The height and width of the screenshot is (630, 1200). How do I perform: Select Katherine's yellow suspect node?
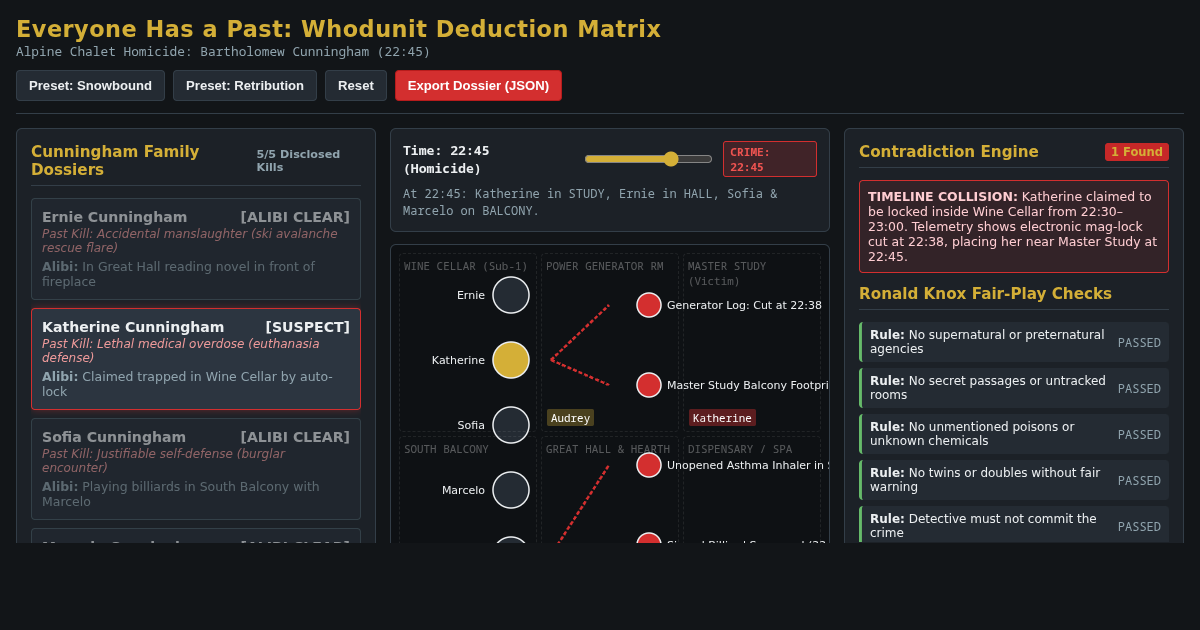[x=511, y=360]
